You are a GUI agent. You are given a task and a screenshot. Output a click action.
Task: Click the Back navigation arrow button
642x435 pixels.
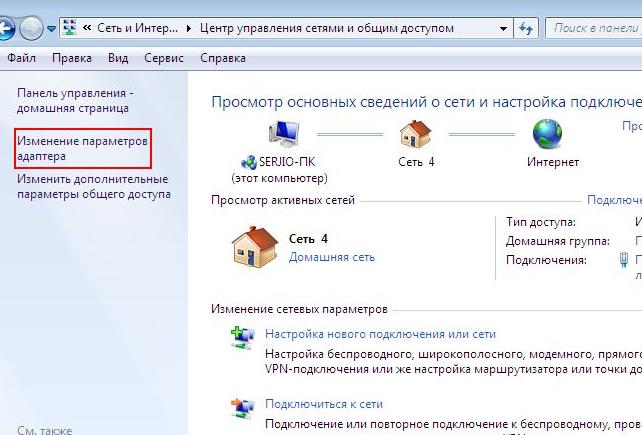coord(9,29)
